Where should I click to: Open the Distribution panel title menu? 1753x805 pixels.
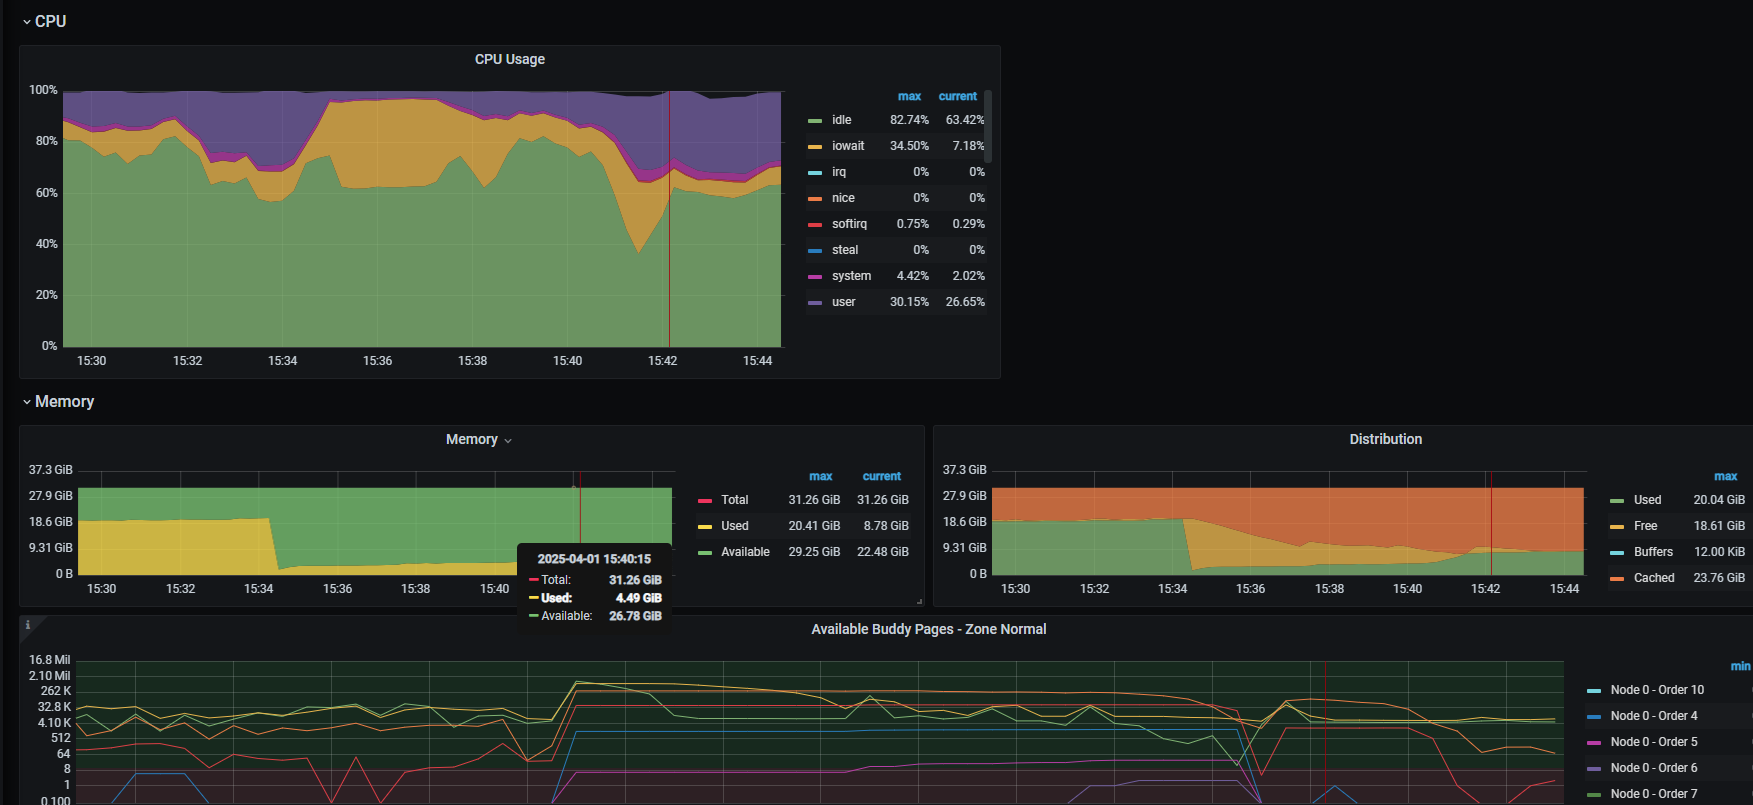(x=1385, y=440)
